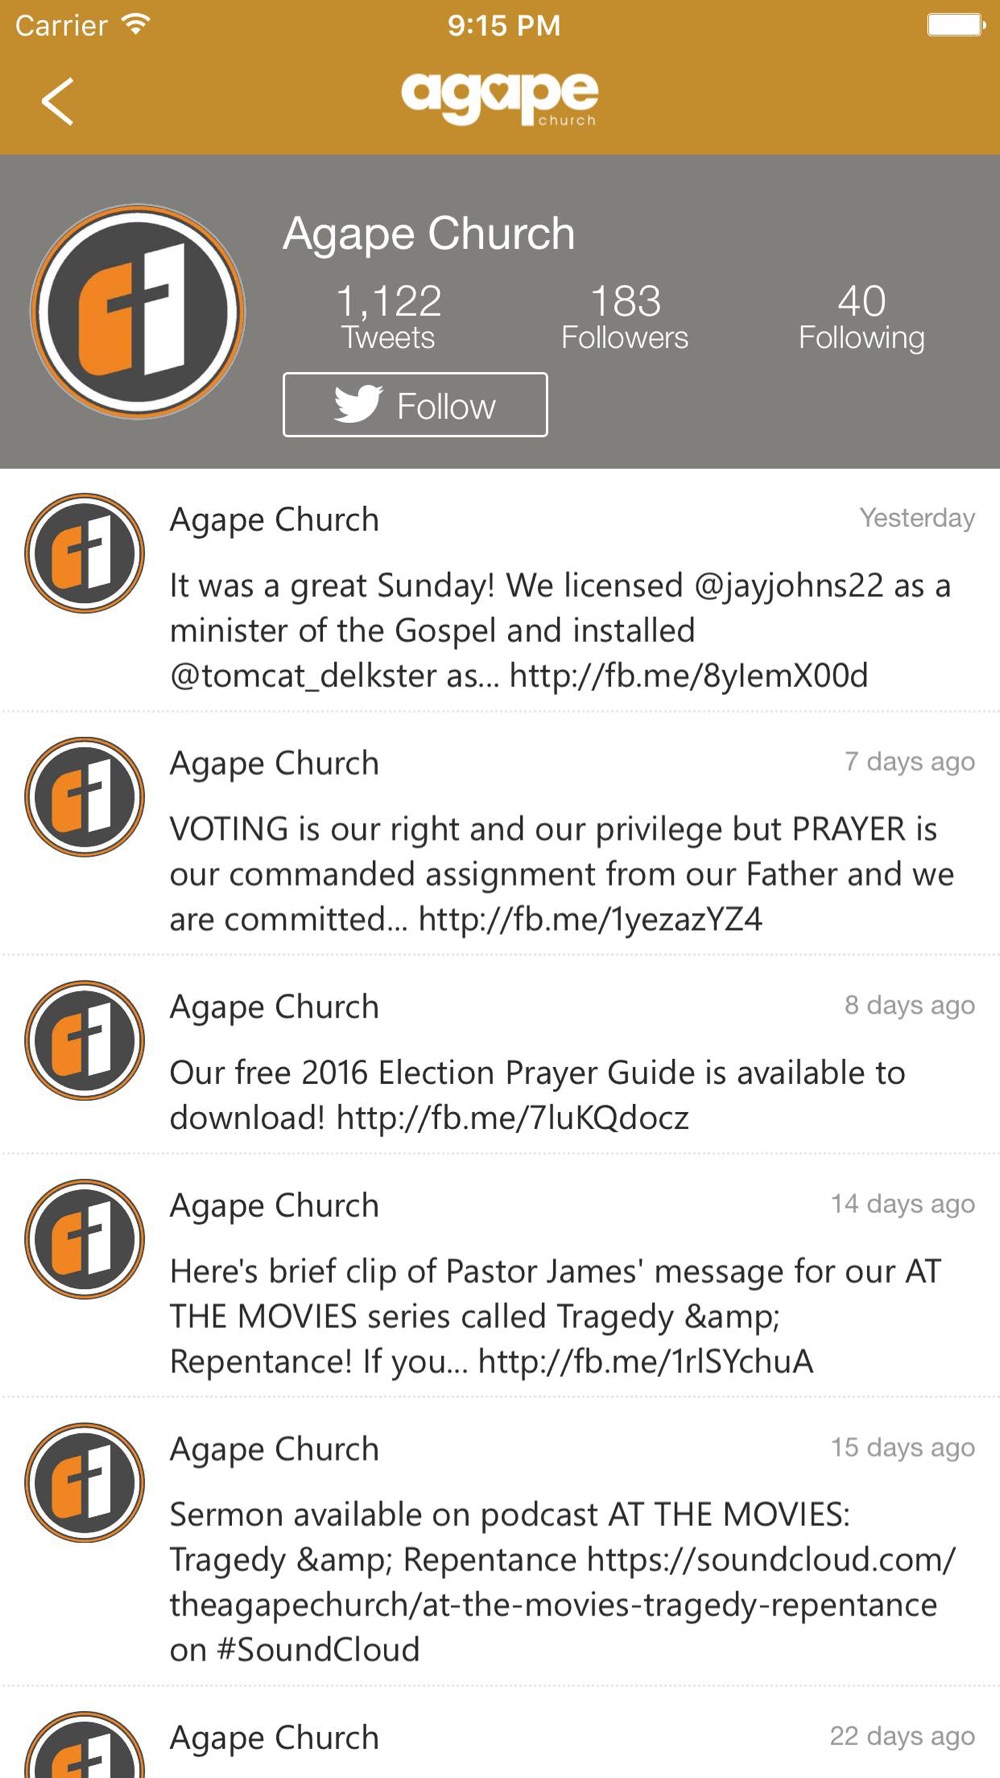Tap avatar on the 15 days ago tweet
Image resolution: width=1000 pixels, height=1778 pixels.
point(85,1482)
